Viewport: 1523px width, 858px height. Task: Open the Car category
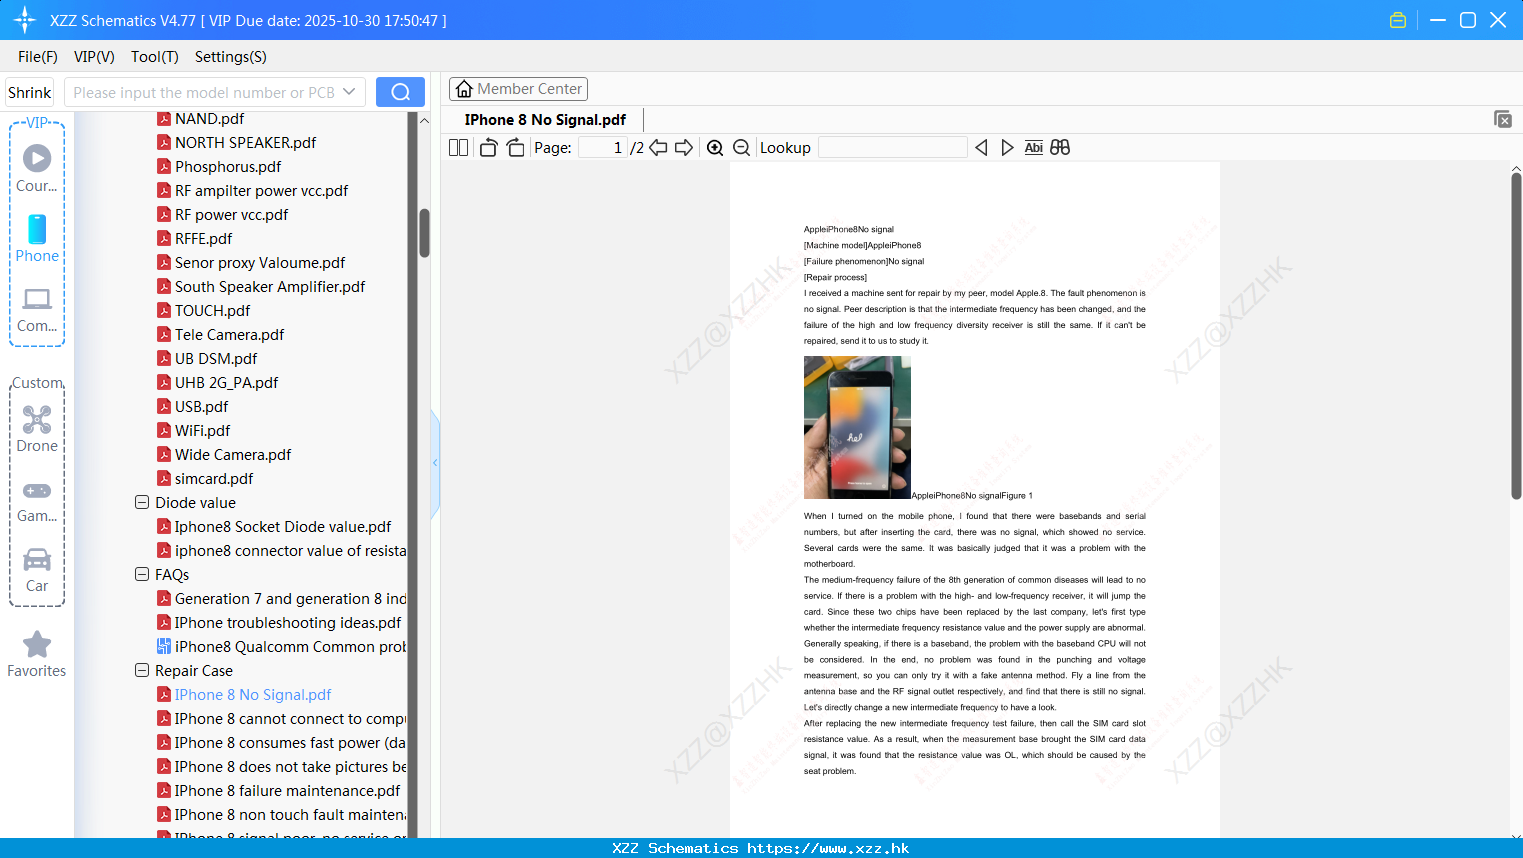pos(37,559)
